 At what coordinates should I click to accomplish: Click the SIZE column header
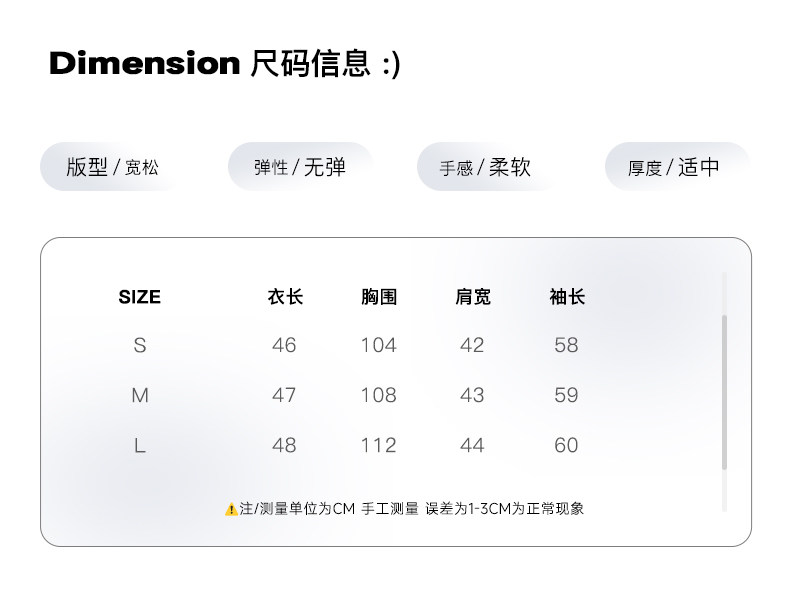click(x=139, y=297)
